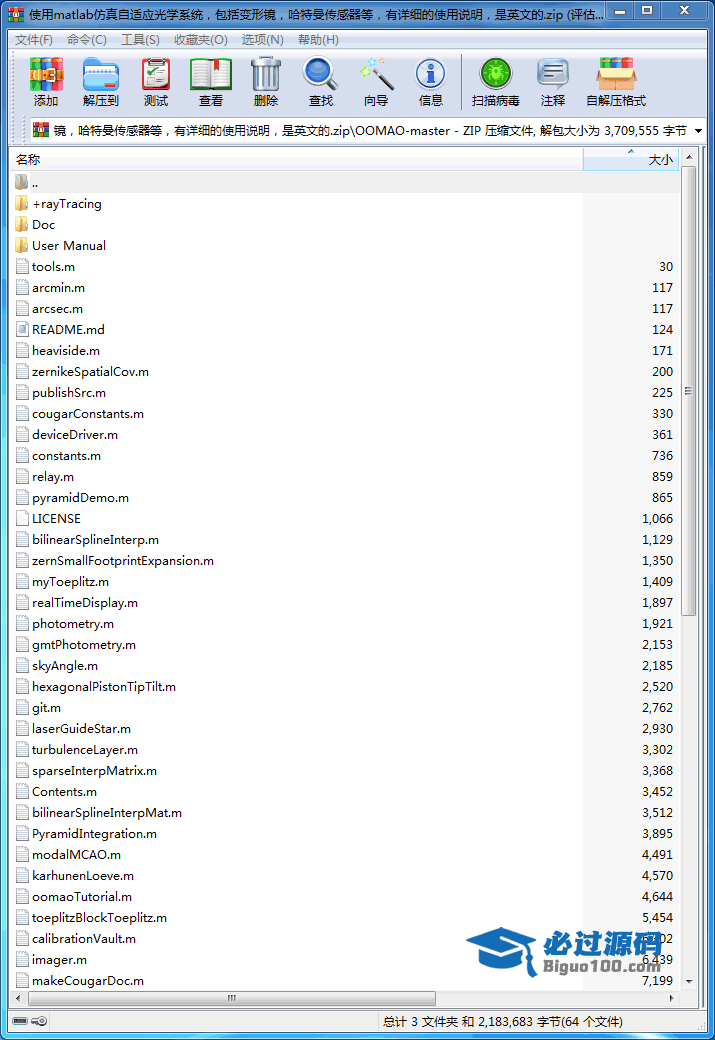Select file arcmin.m
715x1040 pixels.
[58, 288]
